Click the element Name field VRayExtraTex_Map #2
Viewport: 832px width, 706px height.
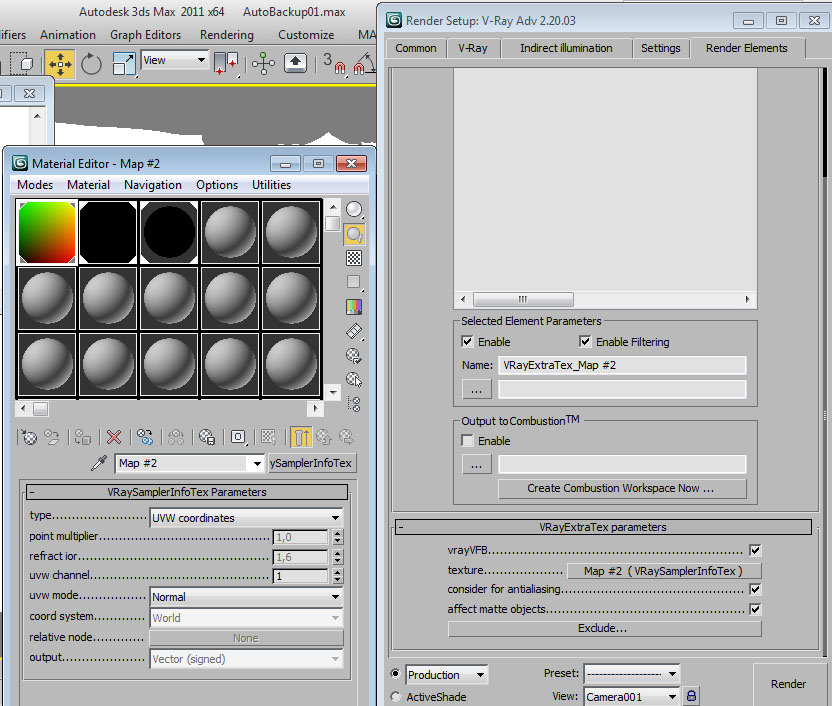(622, 365)
